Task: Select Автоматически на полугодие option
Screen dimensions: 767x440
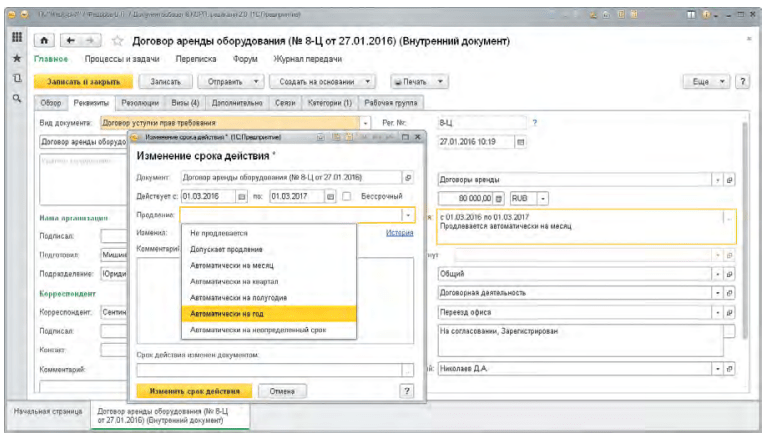Action: coord(269,298)
